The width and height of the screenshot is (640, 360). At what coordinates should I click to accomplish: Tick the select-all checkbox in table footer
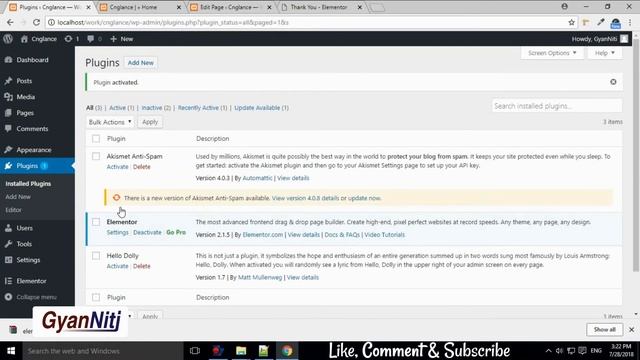96,298
